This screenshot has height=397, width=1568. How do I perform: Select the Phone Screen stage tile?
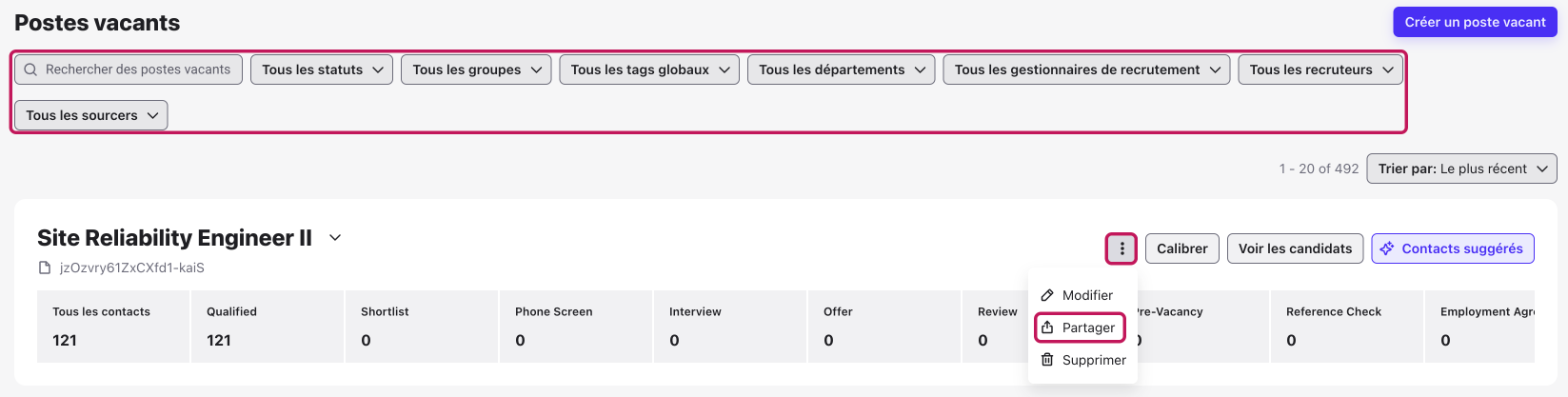(575, 326)
